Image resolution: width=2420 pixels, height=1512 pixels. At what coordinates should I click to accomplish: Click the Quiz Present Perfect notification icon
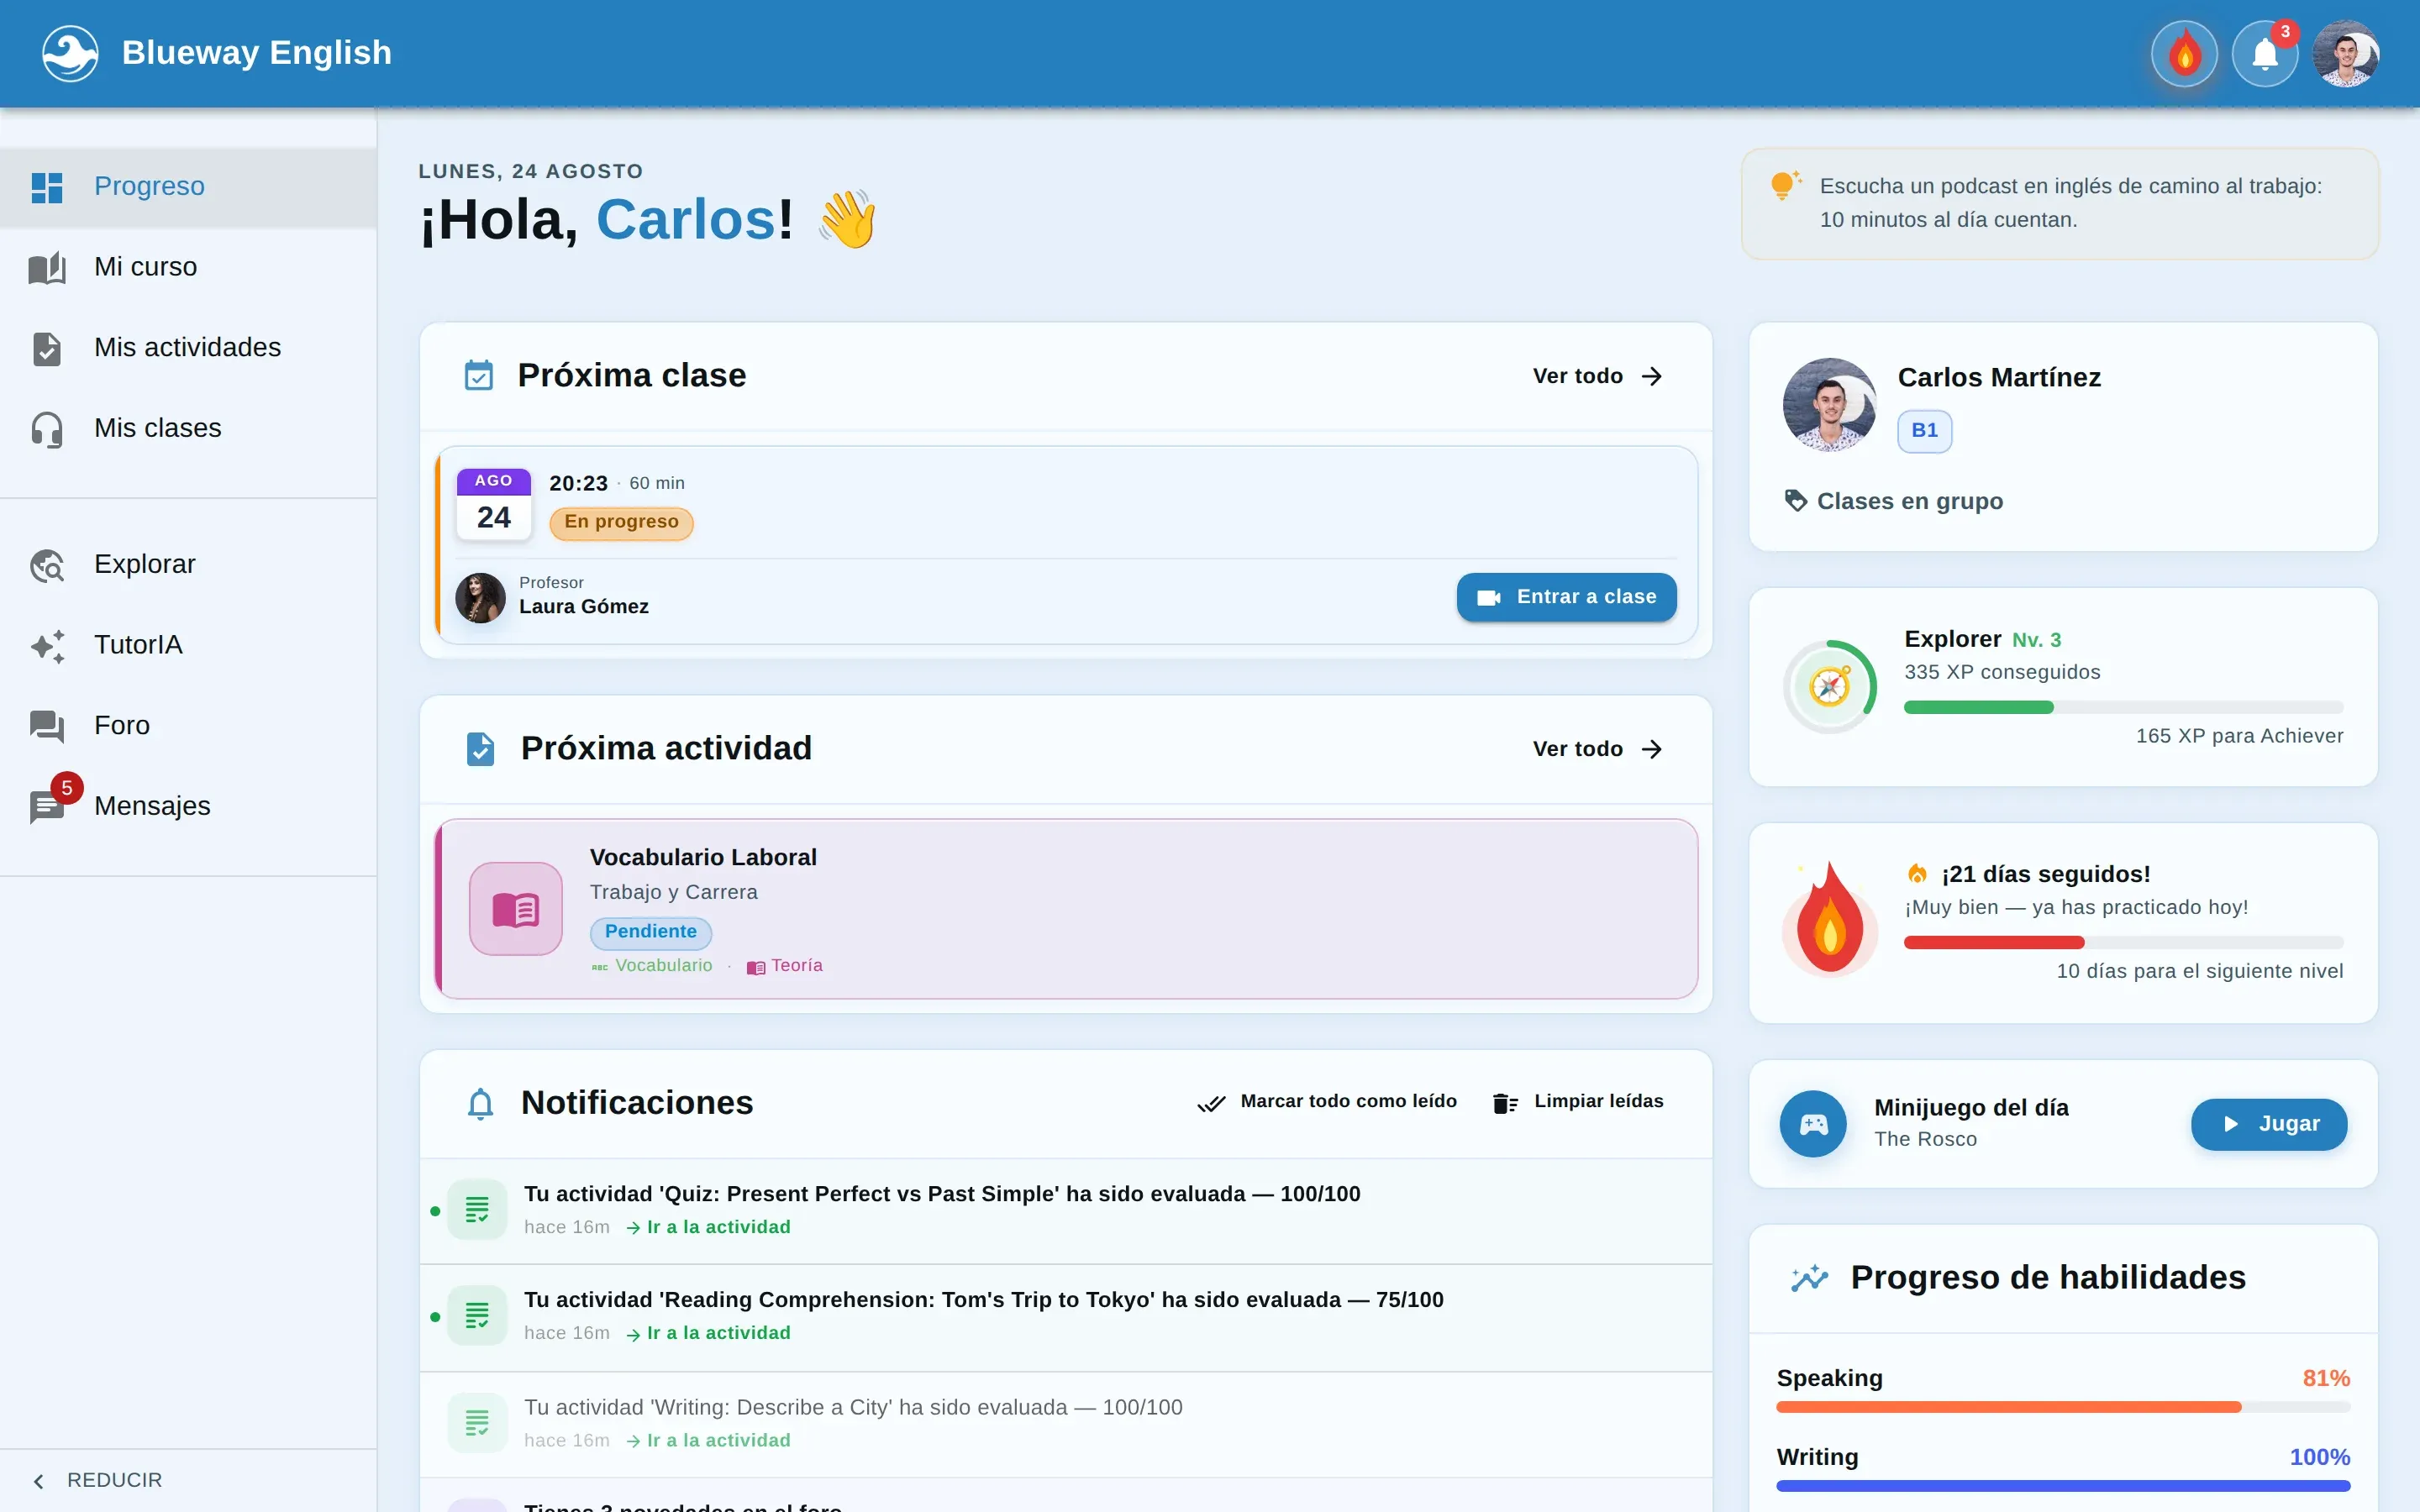click(477, 1210)
